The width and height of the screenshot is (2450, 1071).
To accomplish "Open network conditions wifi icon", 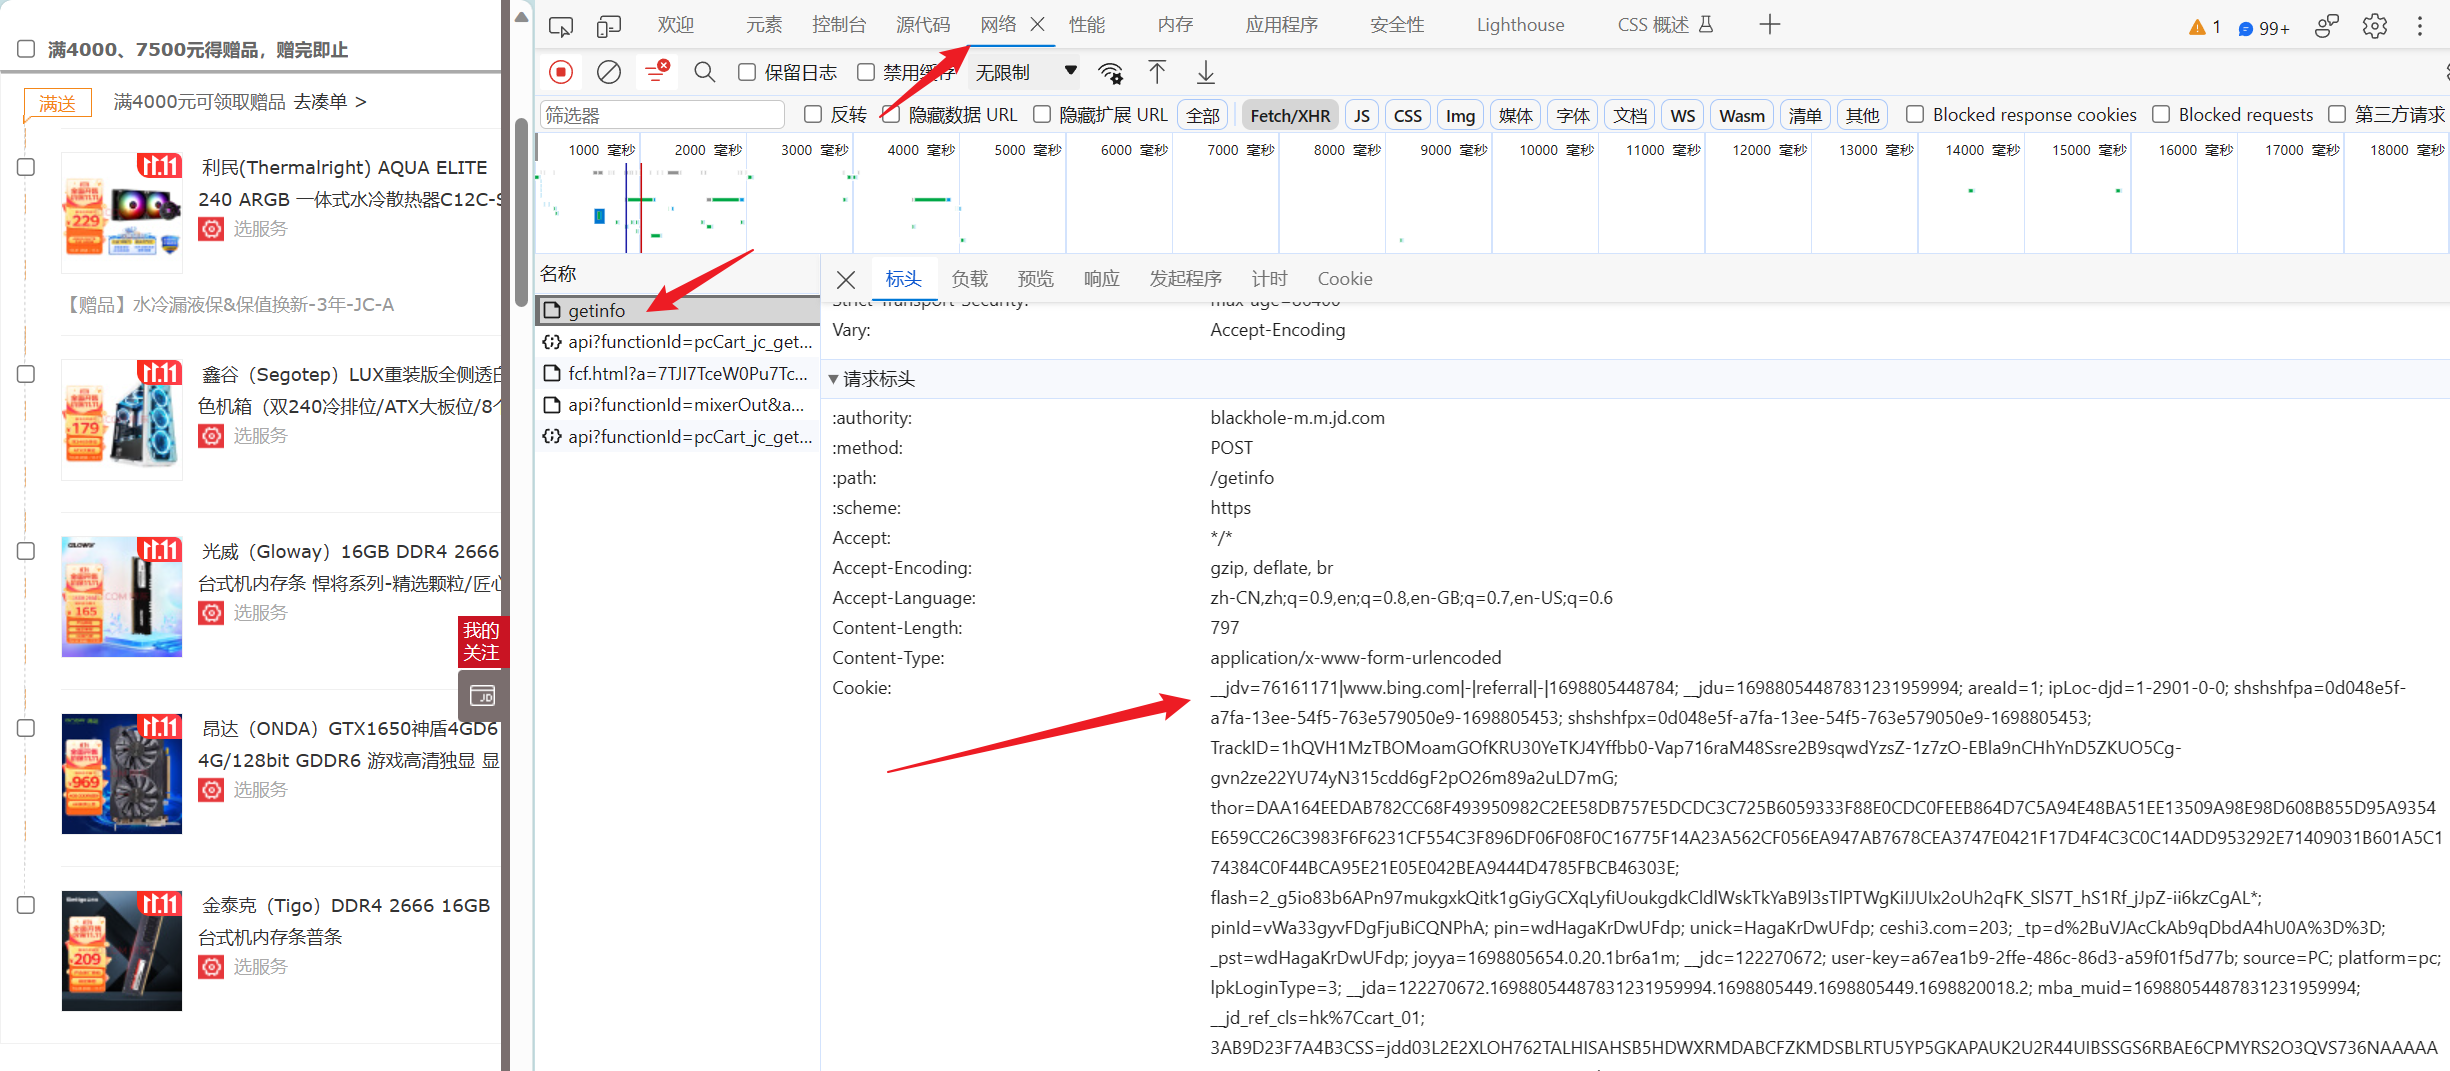I will pos(1110,72).
